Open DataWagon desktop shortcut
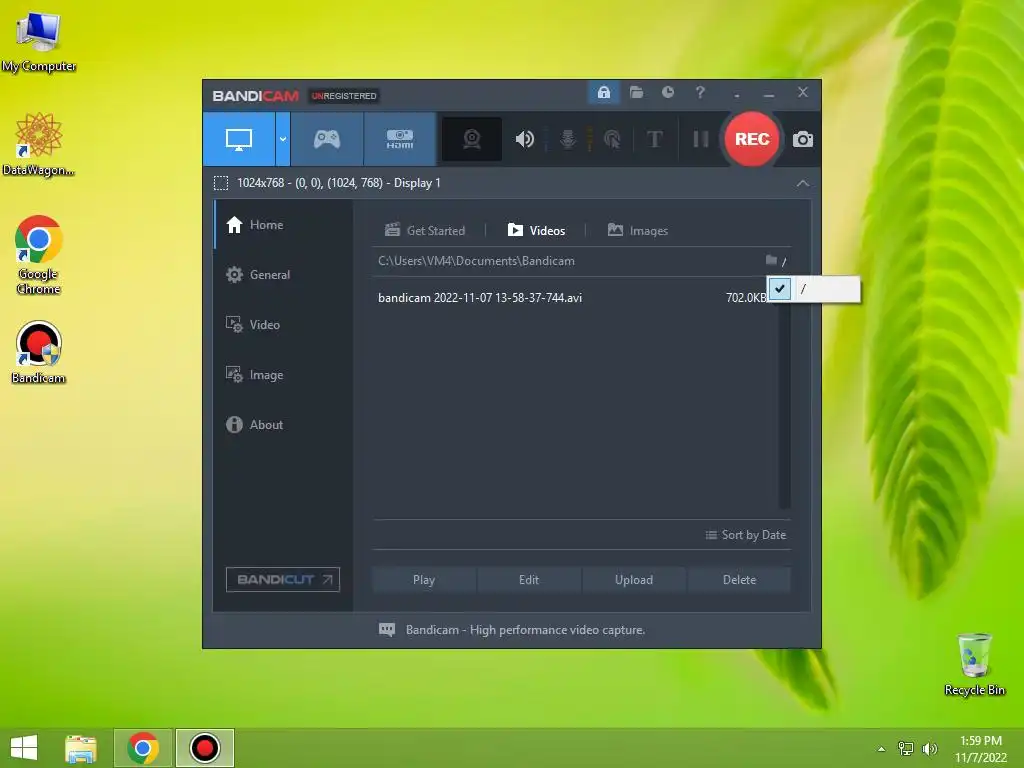The height and width of the screenshot is (768, 1024). 39,144
